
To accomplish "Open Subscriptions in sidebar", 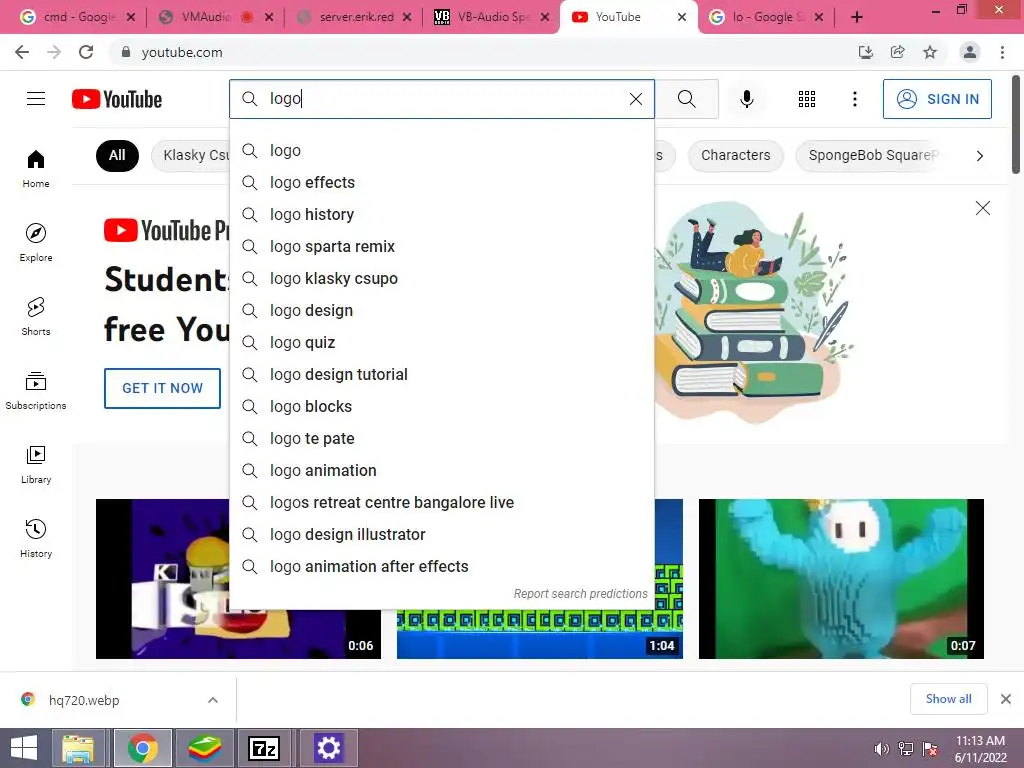I will pyautogui.click(x=36, y=391).
